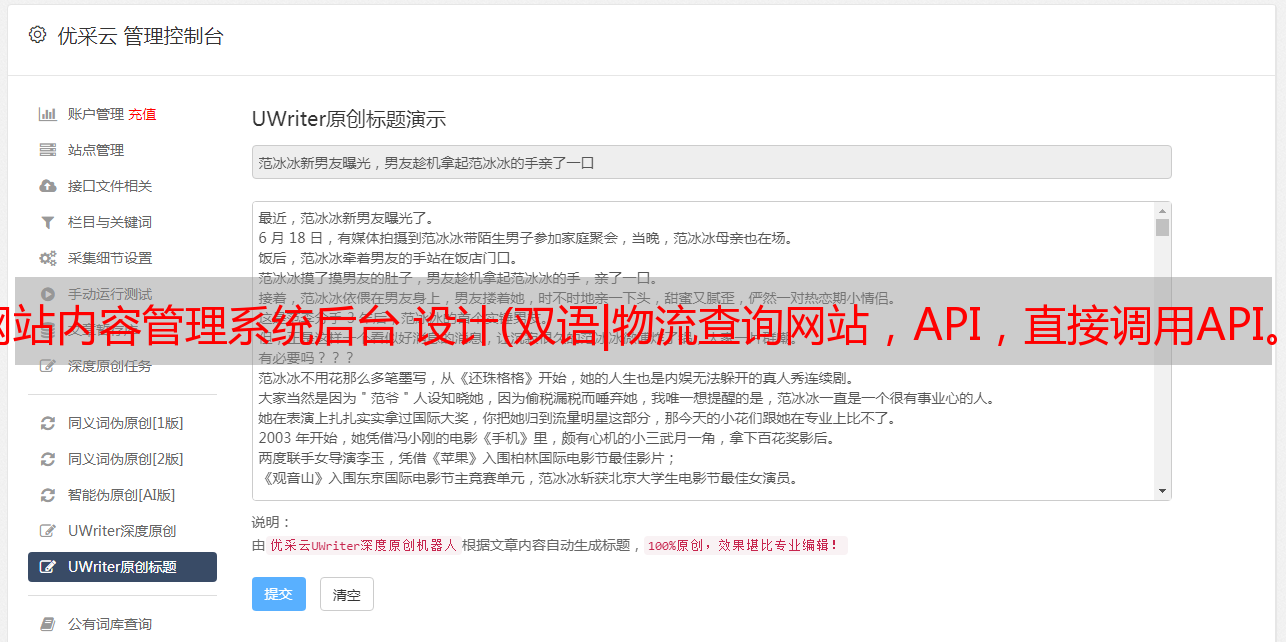The width and height of the screenshot is (1286, 642).
Task: Click the 说明： label below the textarea
Action: [x=271, y=522]
